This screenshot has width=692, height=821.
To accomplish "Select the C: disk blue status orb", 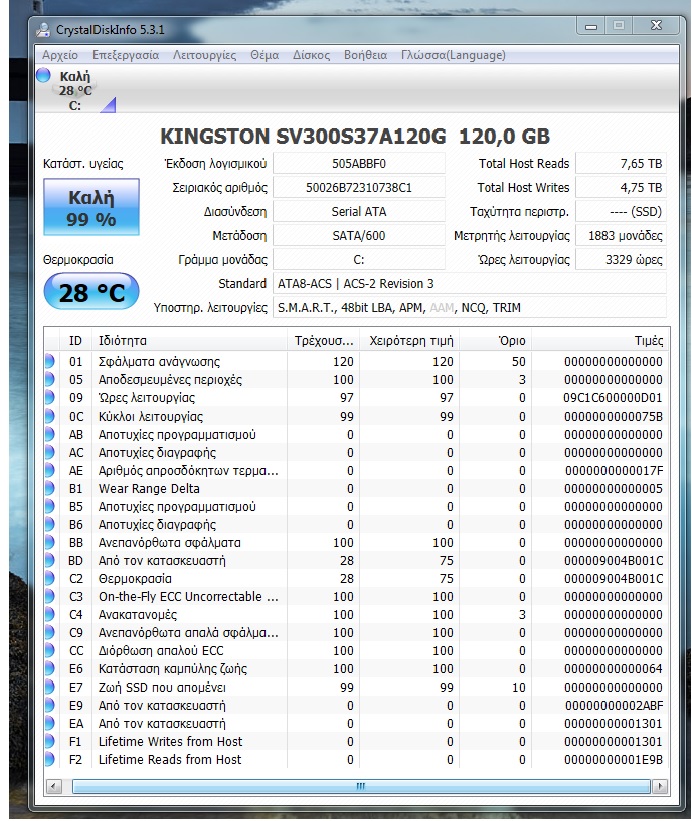I will pyautogui.click(x=43, y=75).
